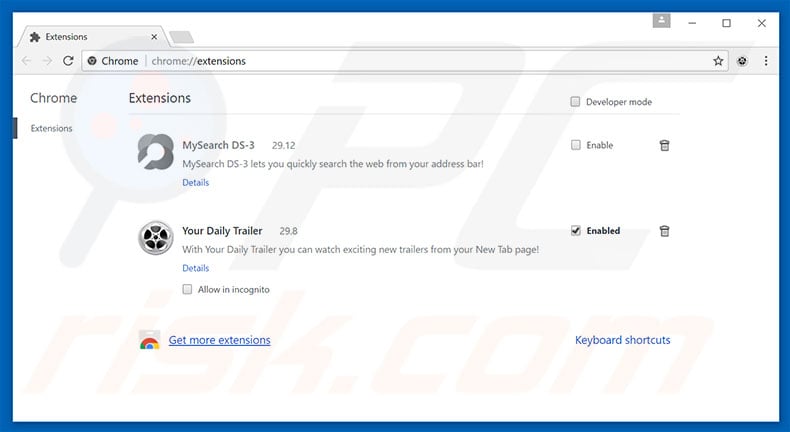This screenshot has height=432, width=790.
Task: Go forward with the browser forward arrow
Action: pyautogui.click(x=47, y=61)
